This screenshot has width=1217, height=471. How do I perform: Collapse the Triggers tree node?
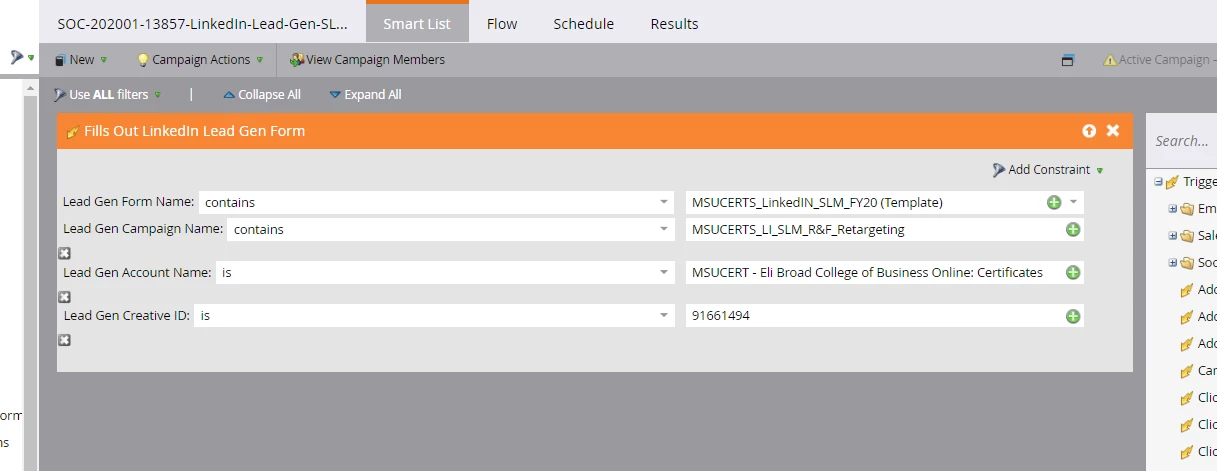[1158, 182]
